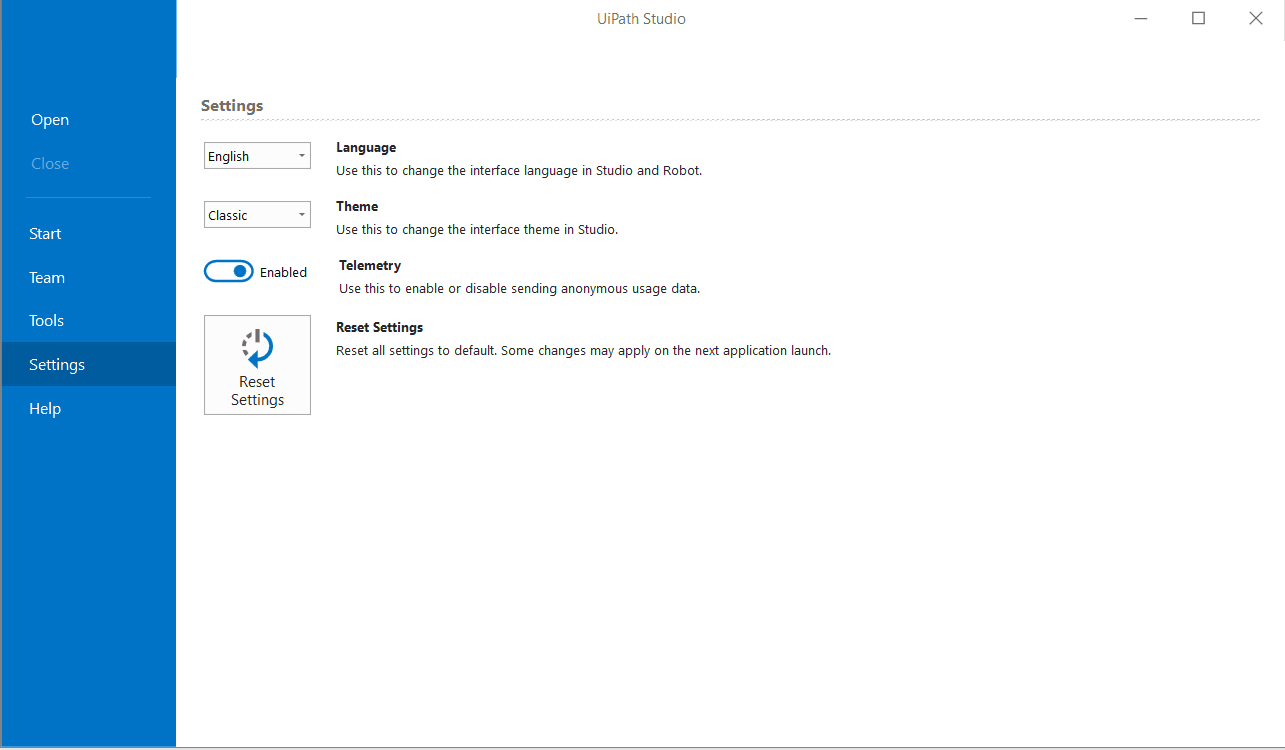Click text 'Reset all settings to default'

coord(415,351)
